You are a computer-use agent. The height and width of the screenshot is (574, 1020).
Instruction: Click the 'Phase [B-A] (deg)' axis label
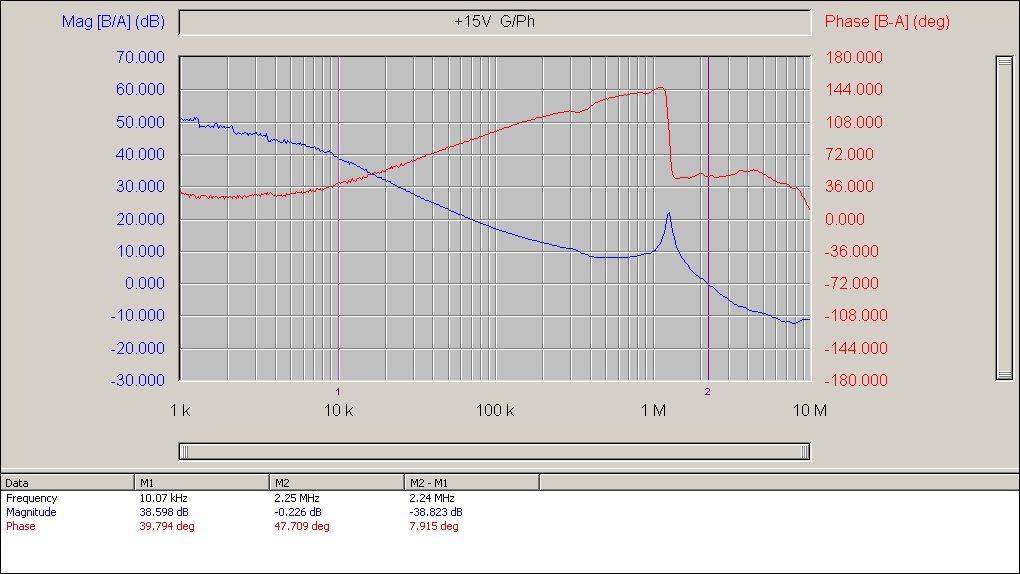pos(887,21)
